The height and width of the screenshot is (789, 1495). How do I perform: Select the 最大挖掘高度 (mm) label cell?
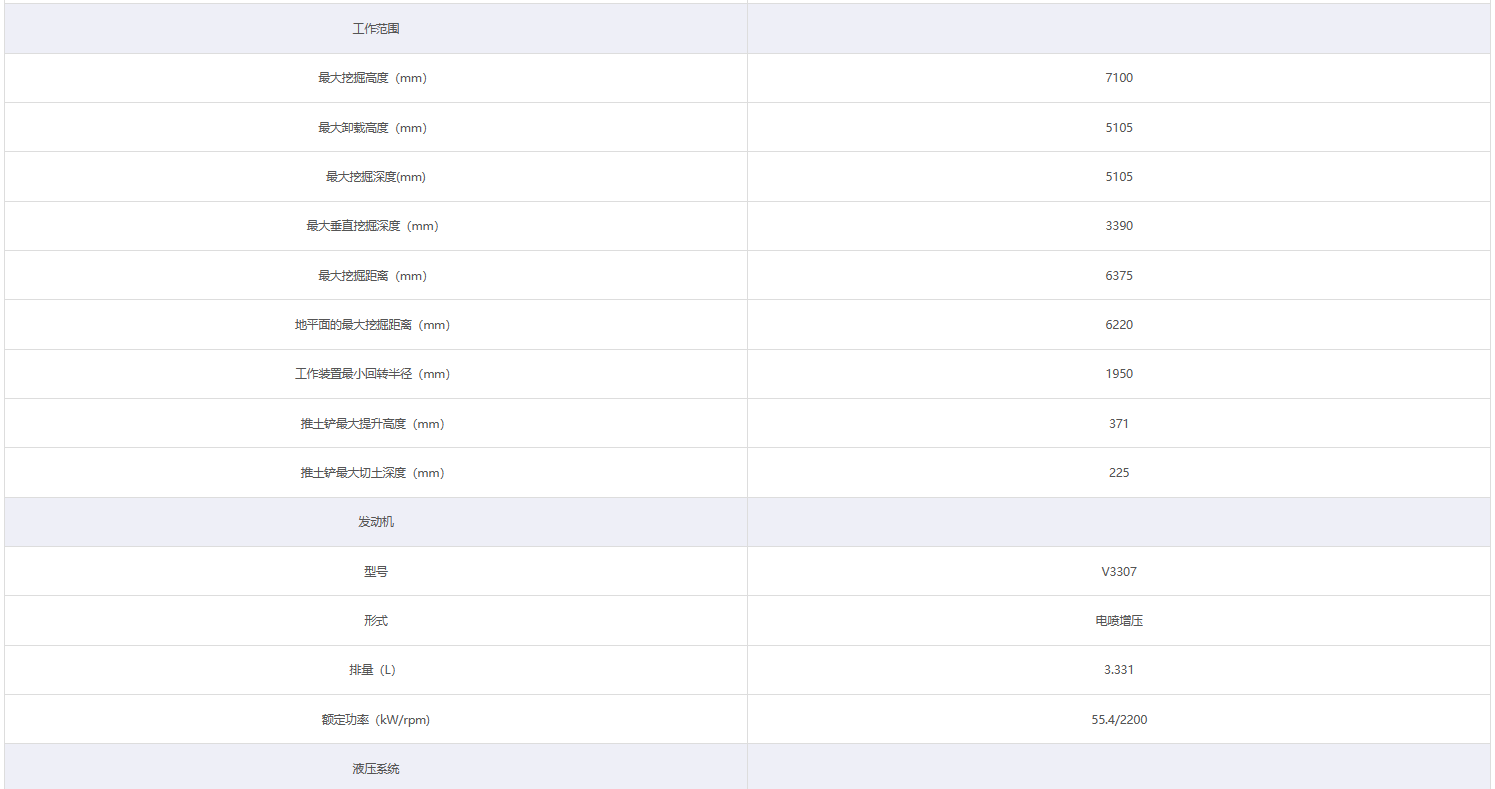point(372,78)
